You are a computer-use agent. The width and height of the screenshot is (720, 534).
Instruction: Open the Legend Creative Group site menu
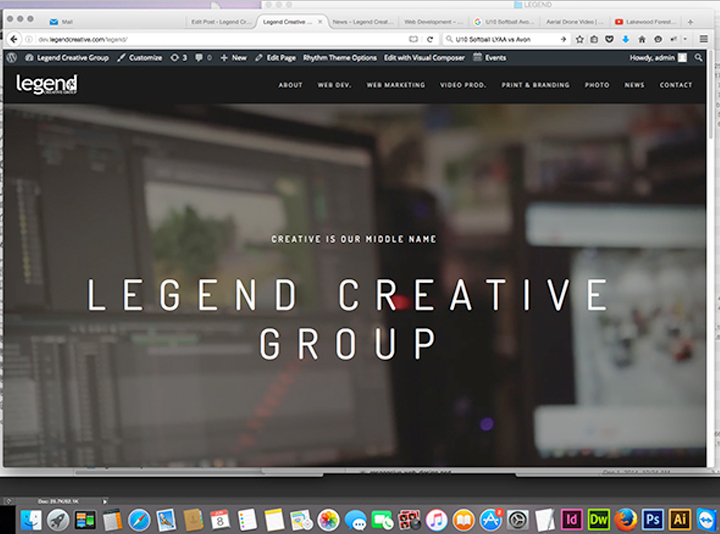click(x=67, y=57)
